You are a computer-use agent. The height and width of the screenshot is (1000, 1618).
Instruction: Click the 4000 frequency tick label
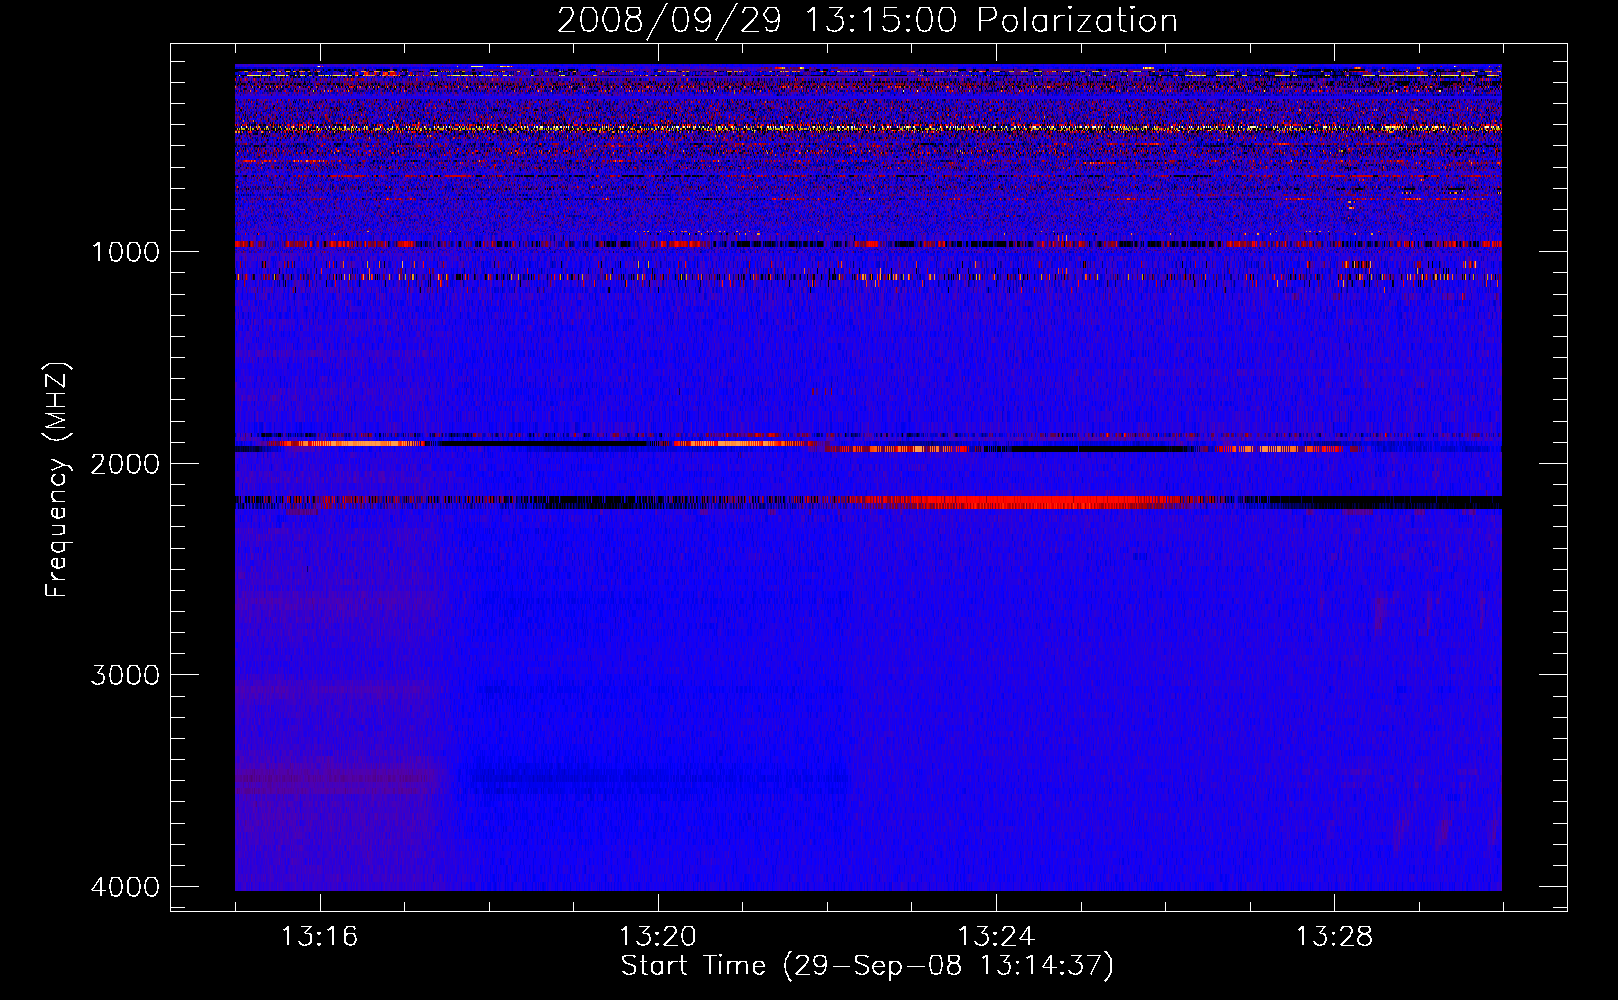124,887
